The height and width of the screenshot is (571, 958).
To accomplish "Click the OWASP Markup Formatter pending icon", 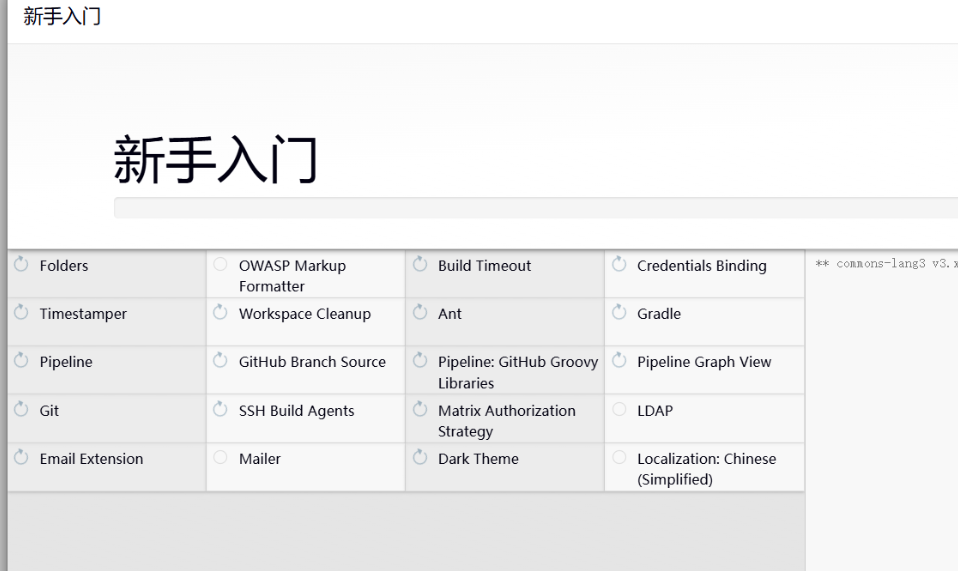I will [x=221, y=264].
